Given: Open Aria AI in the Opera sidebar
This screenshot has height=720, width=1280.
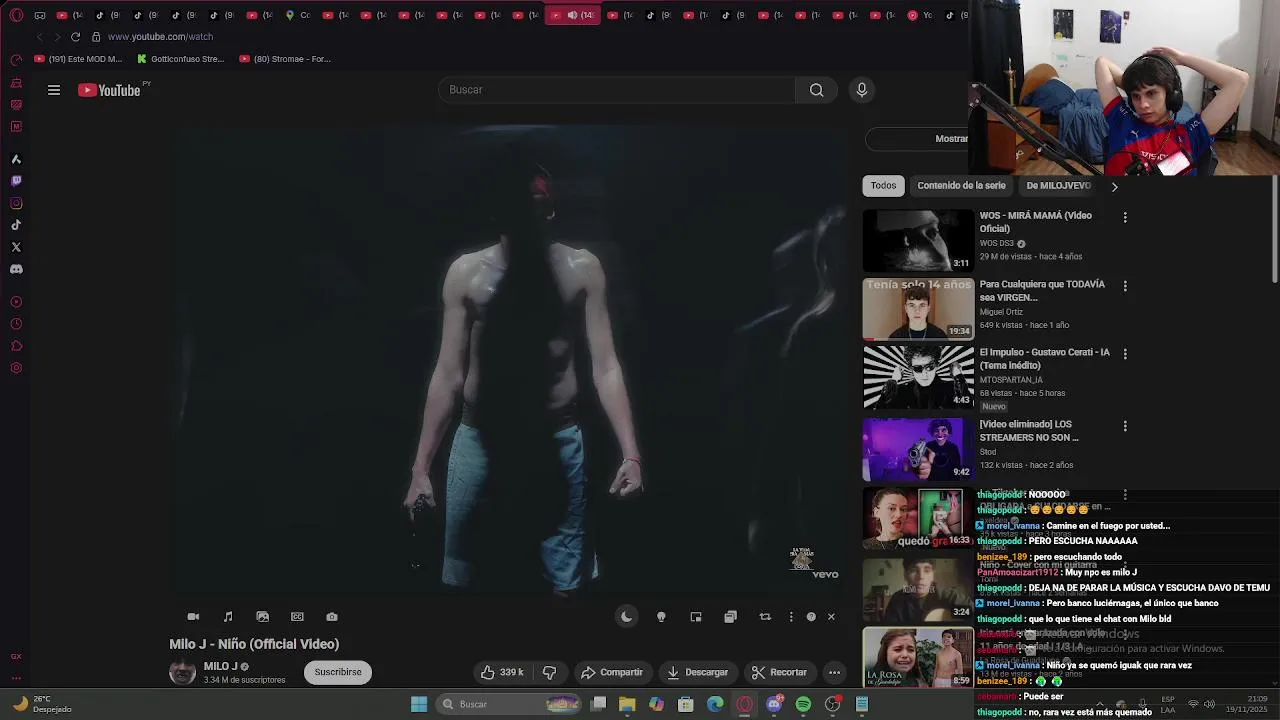Looking at the screenshot, I should [16, 159].
